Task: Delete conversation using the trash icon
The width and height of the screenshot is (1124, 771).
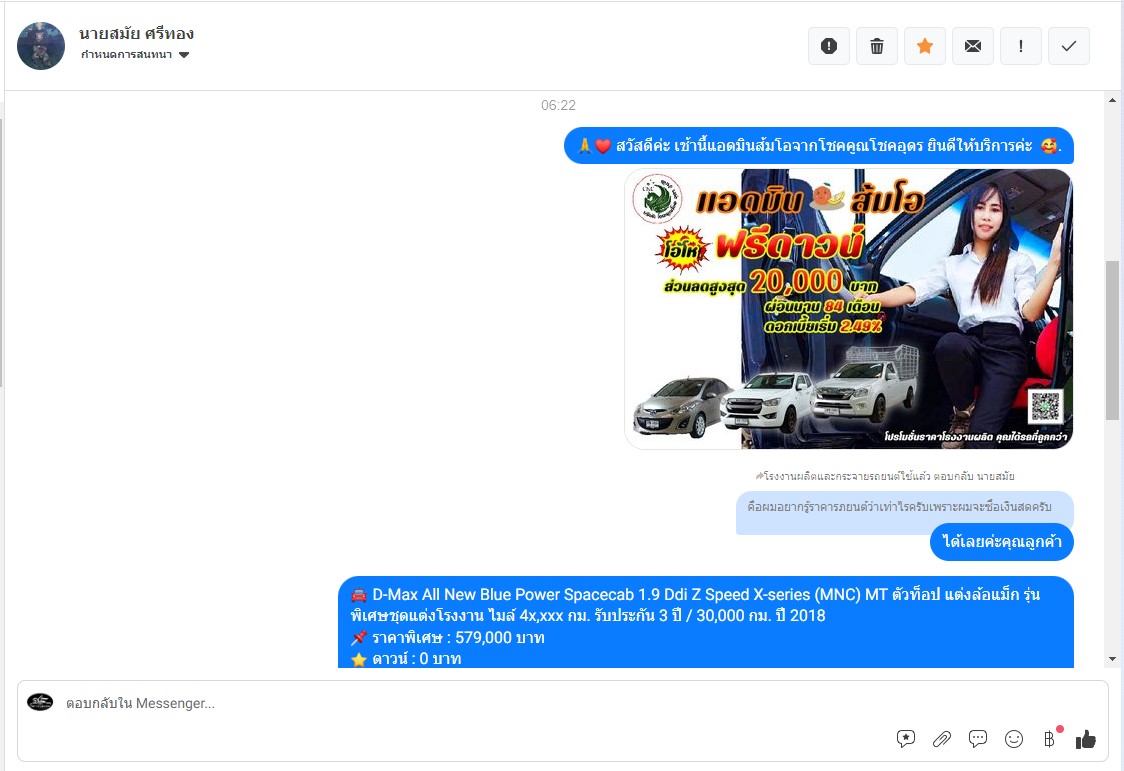Action: (877, 46)
